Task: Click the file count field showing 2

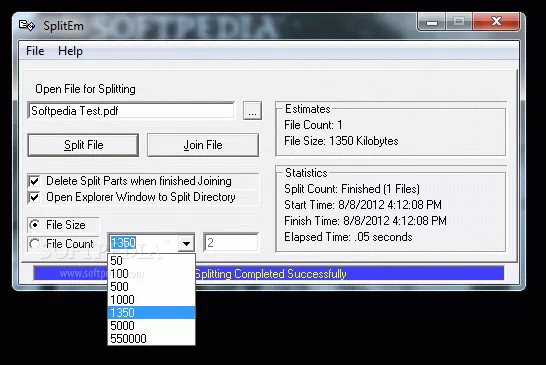Action: (x=231, y=242)
